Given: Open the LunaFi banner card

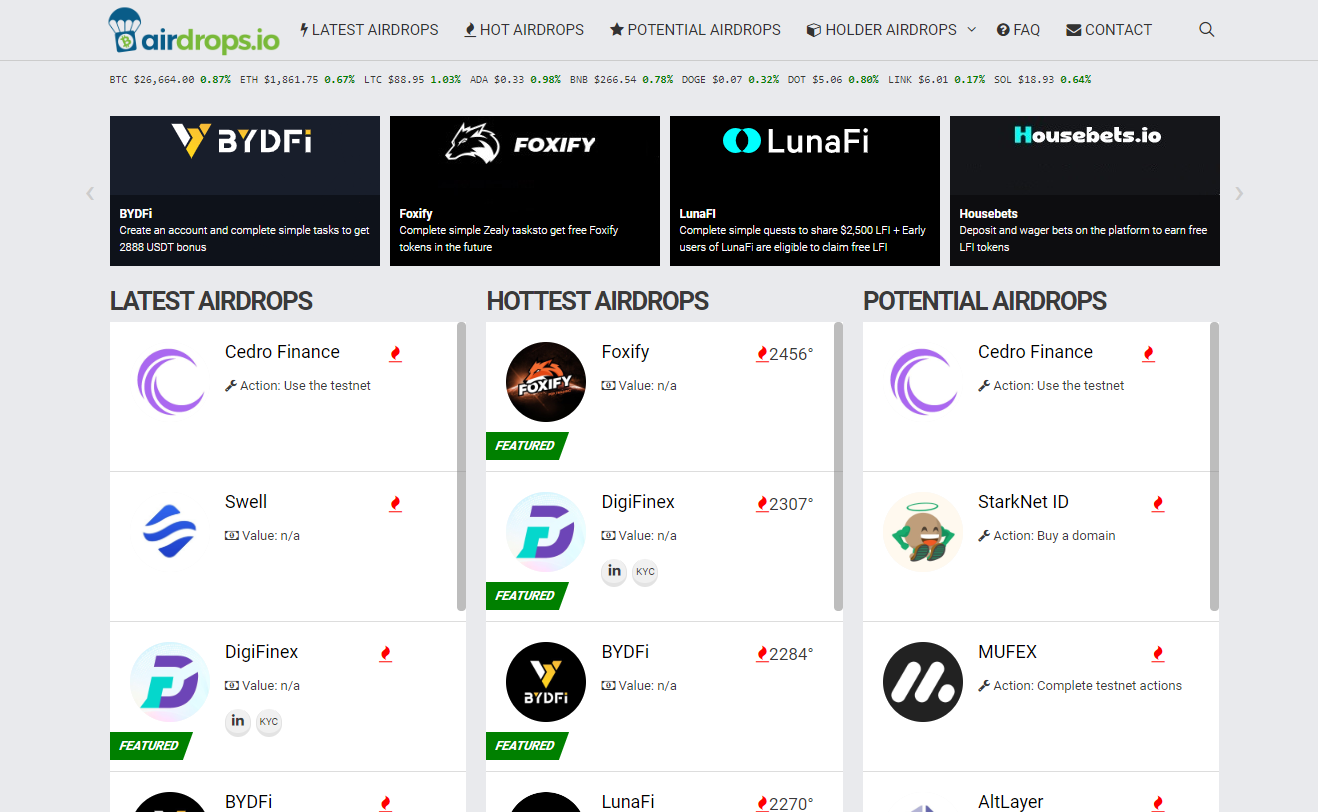Looking at the screenshot, I should click(x=805, y=191).
